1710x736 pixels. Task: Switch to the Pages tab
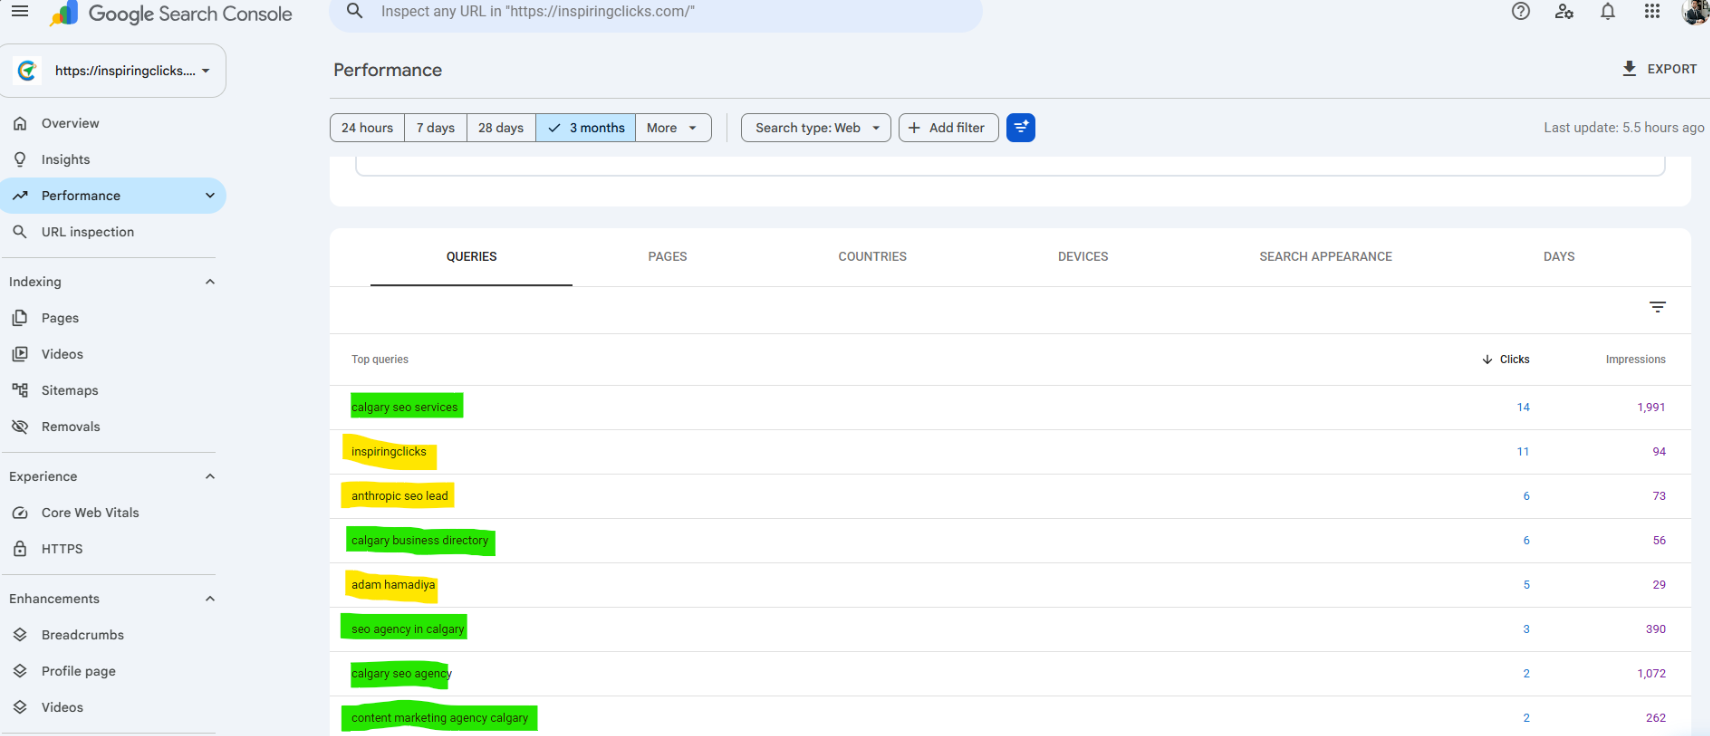coord(667,257)
